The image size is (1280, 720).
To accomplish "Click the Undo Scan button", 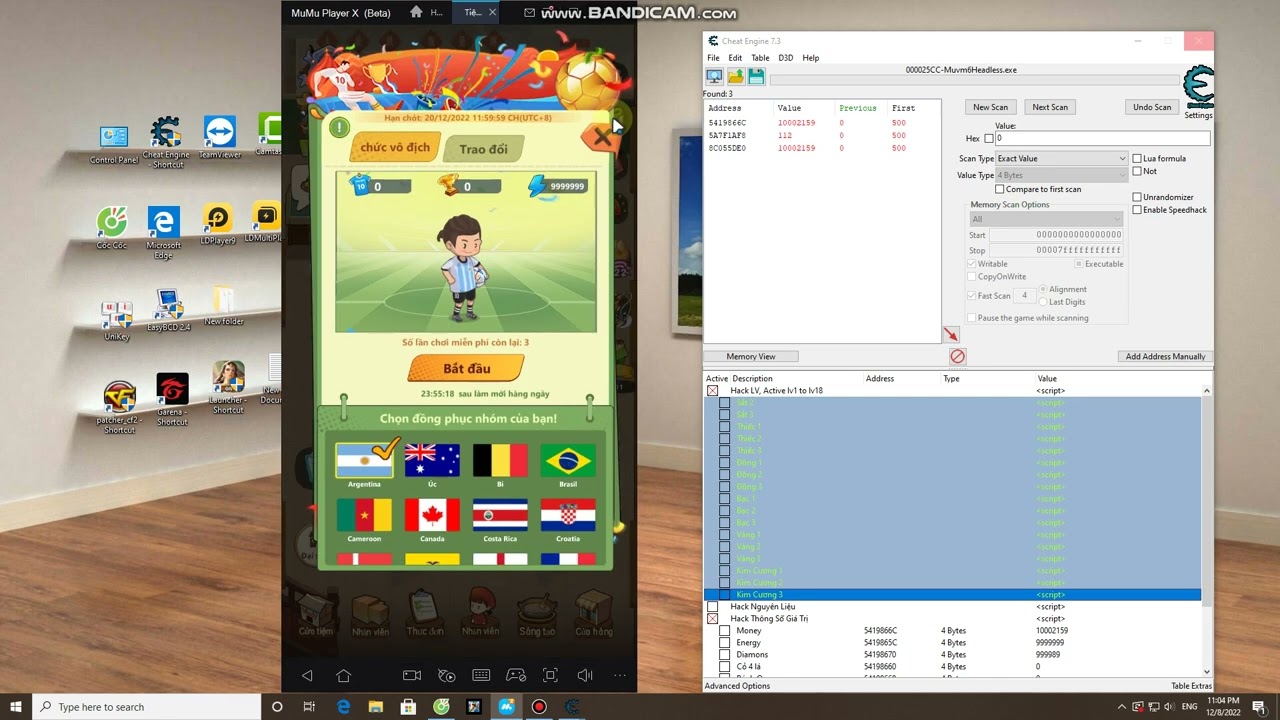I will point(1152,107).
